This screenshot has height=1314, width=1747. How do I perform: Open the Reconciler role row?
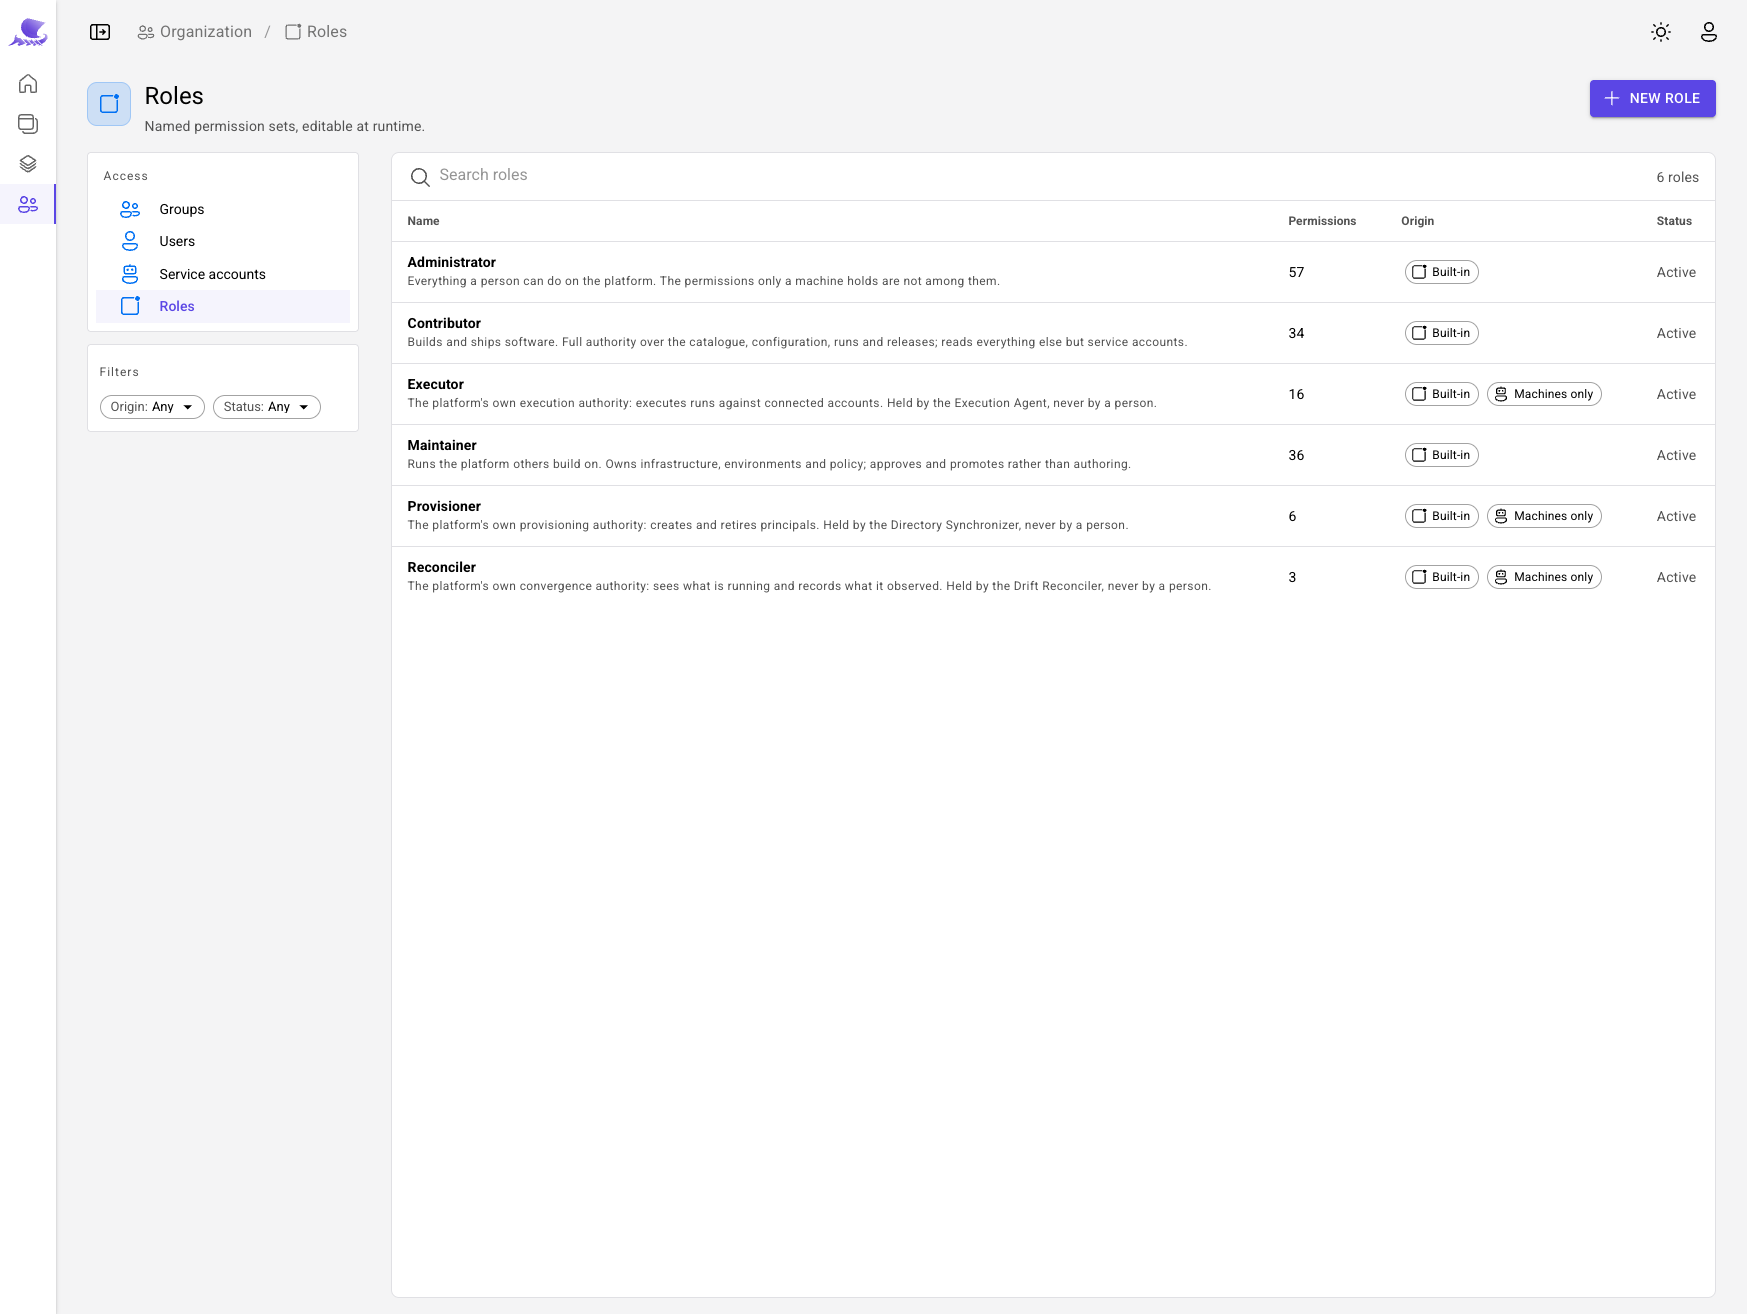point(1053,577)
